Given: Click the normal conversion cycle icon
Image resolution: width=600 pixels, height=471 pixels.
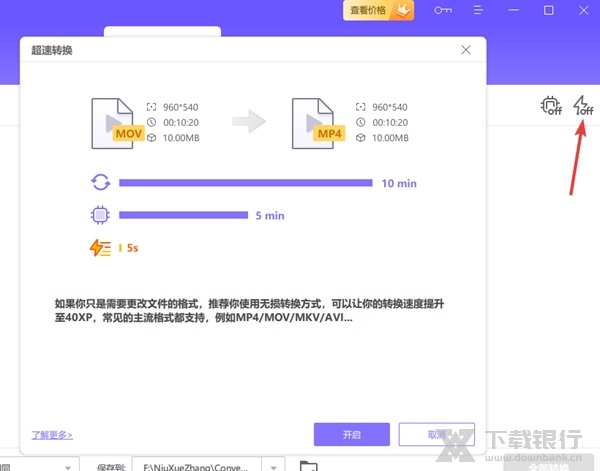Looking at the screenshot, I should pyautogui.click(x=101, y=182).
